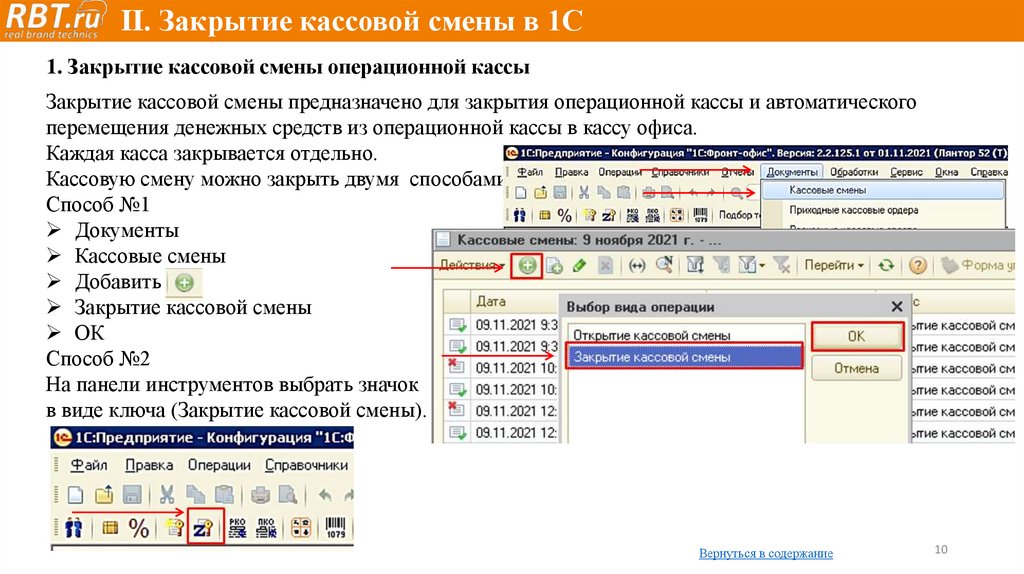The width and height of the screenshot is (1024, 574).
Task: Click the disabled filter-off funnel icon with X
Action: pyautogui.click(x=781, y=265)
